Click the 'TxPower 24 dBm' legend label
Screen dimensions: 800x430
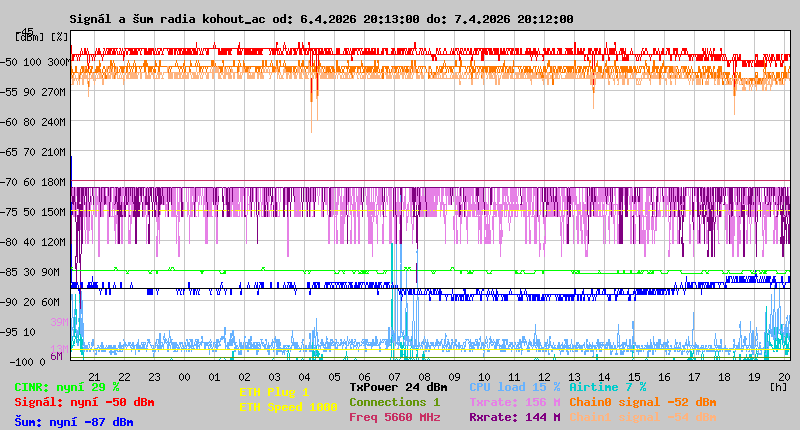(x=398, y=387)
